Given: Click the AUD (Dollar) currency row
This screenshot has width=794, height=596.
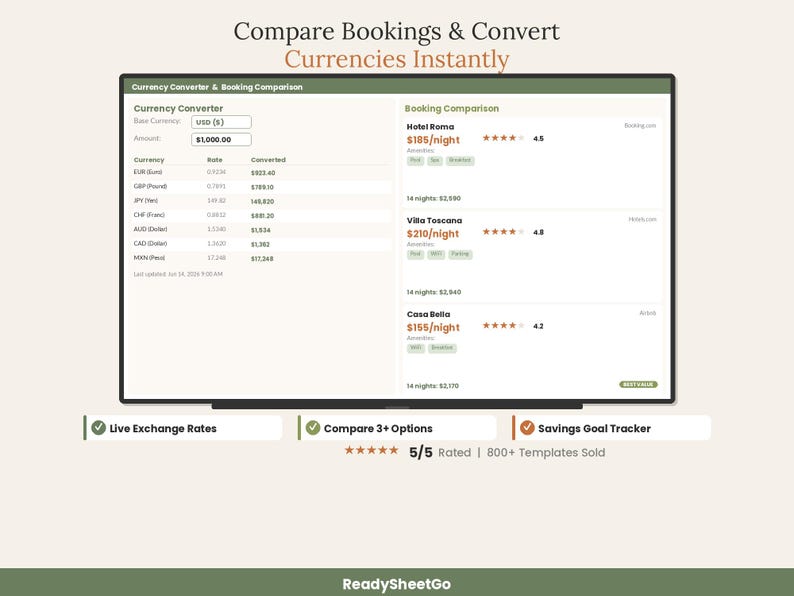Looking at the screenshot, I should 262,229.
